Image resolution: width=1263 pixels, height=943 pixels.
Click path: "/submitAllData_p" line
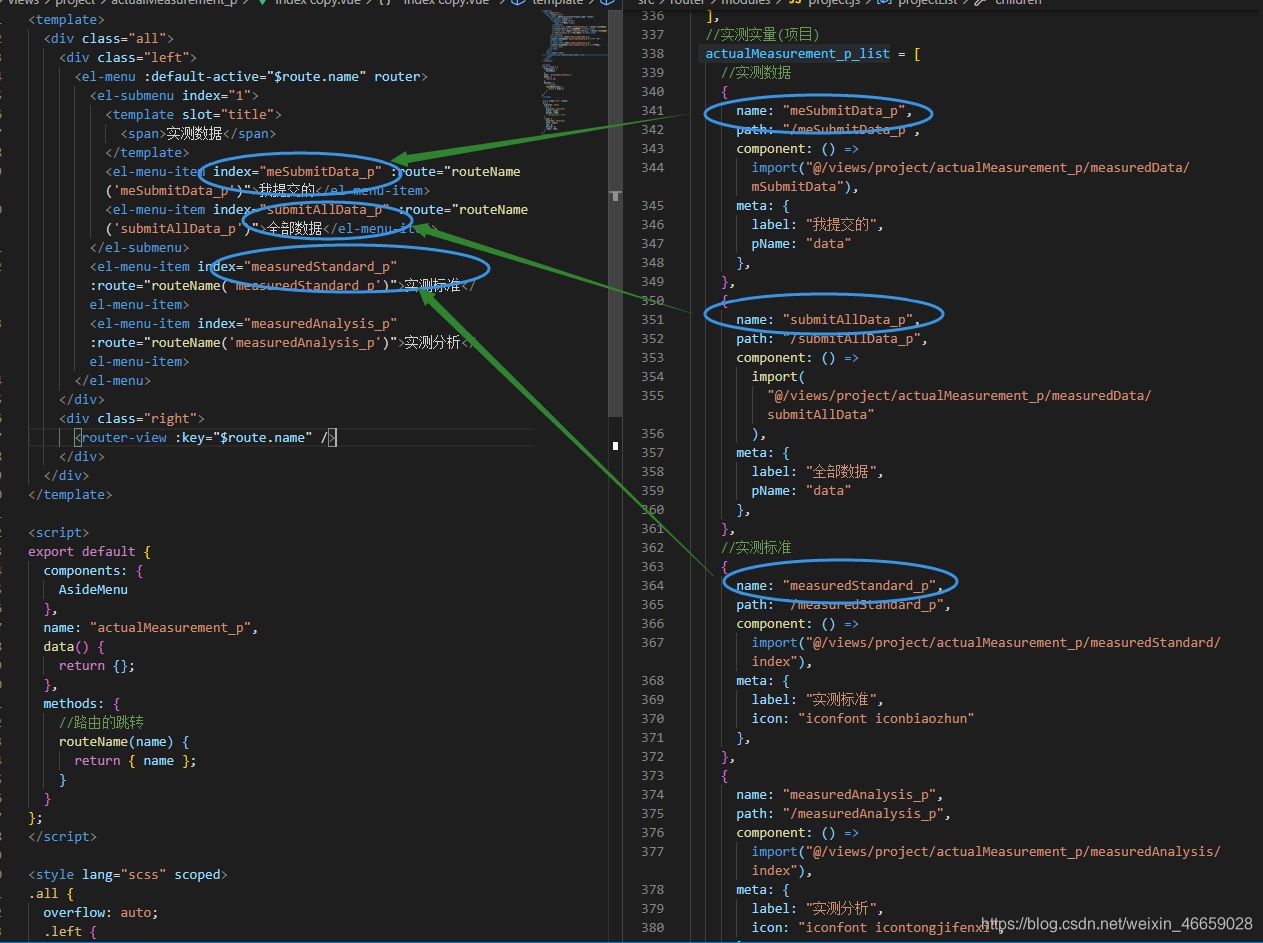click(832, 338)
